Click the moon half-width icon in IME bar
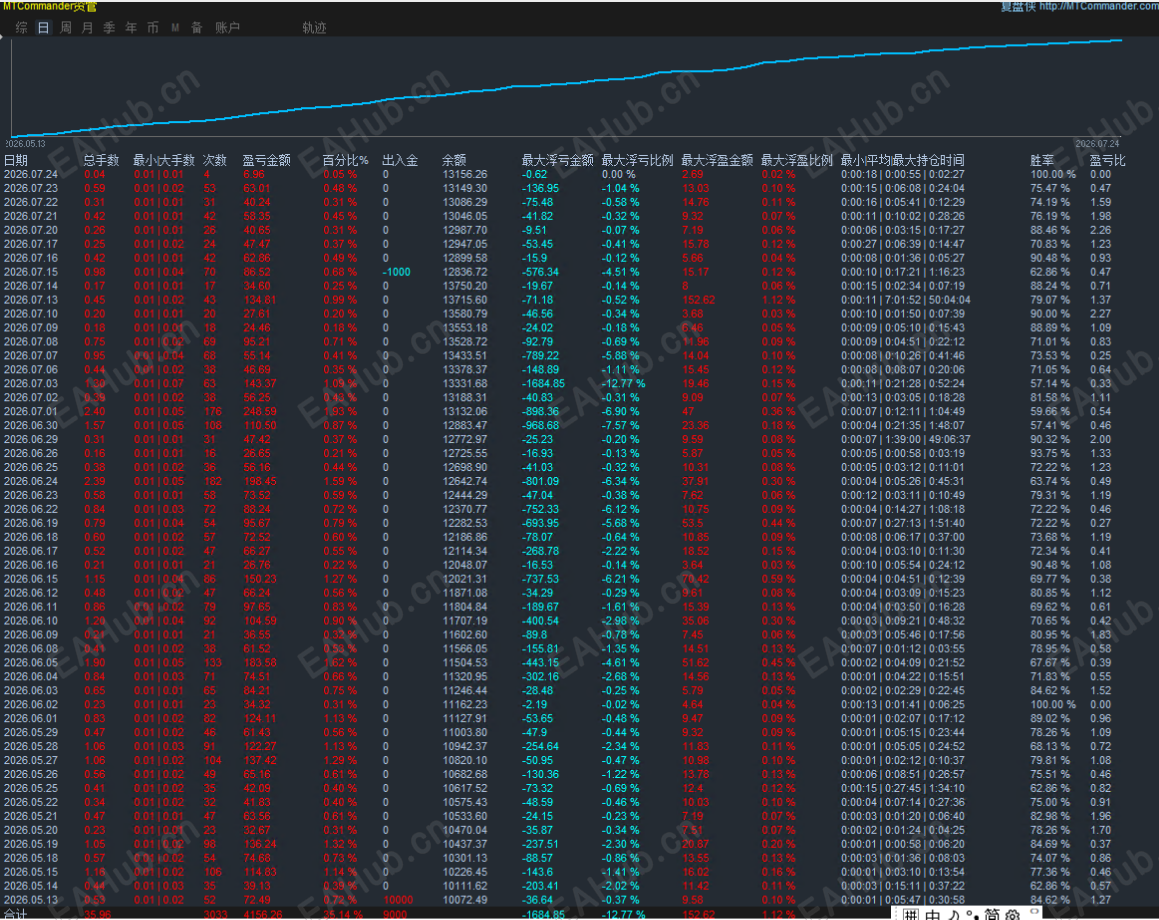 (954, 915)
